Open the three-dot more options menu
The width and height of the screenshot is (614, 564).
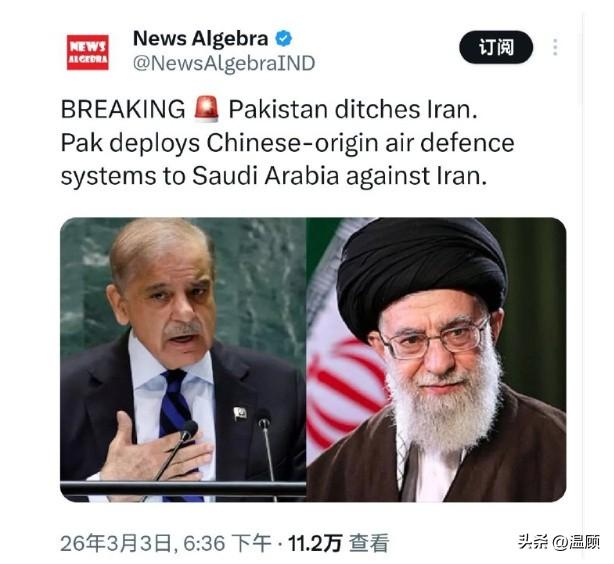click(x=555, y=47)
